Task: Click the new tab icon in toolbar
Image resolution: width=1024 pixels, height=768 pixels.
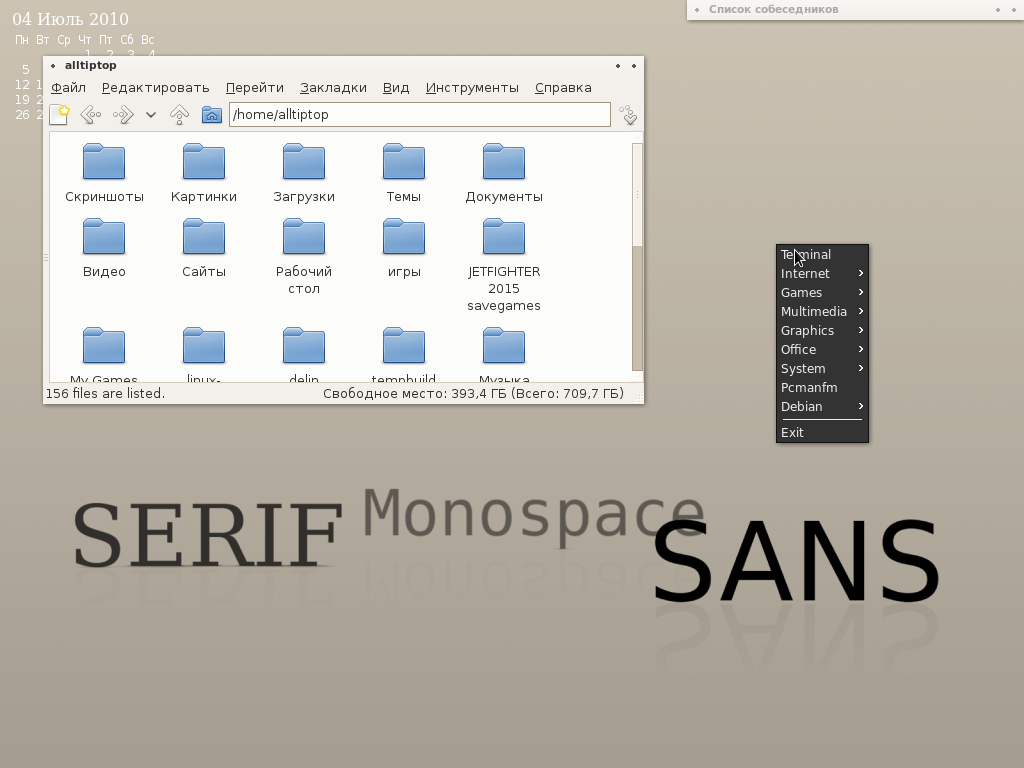Action: (x=59, y=115)
